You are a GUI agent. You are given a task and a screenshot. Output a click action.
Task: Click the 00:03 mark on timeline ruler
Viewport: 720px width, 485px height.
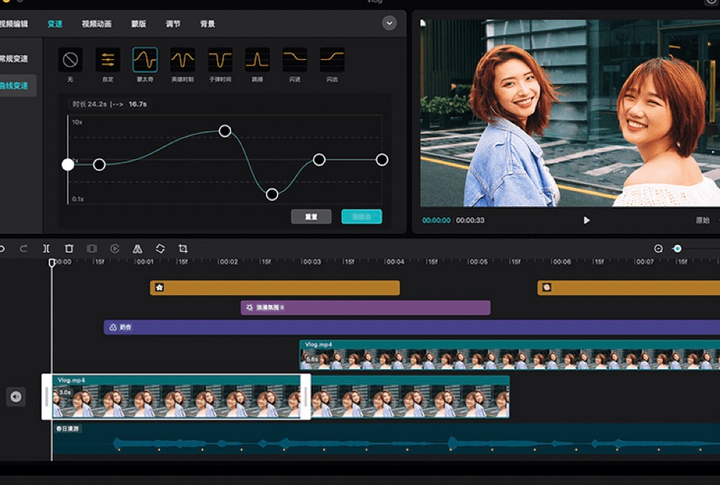point(311,262)
